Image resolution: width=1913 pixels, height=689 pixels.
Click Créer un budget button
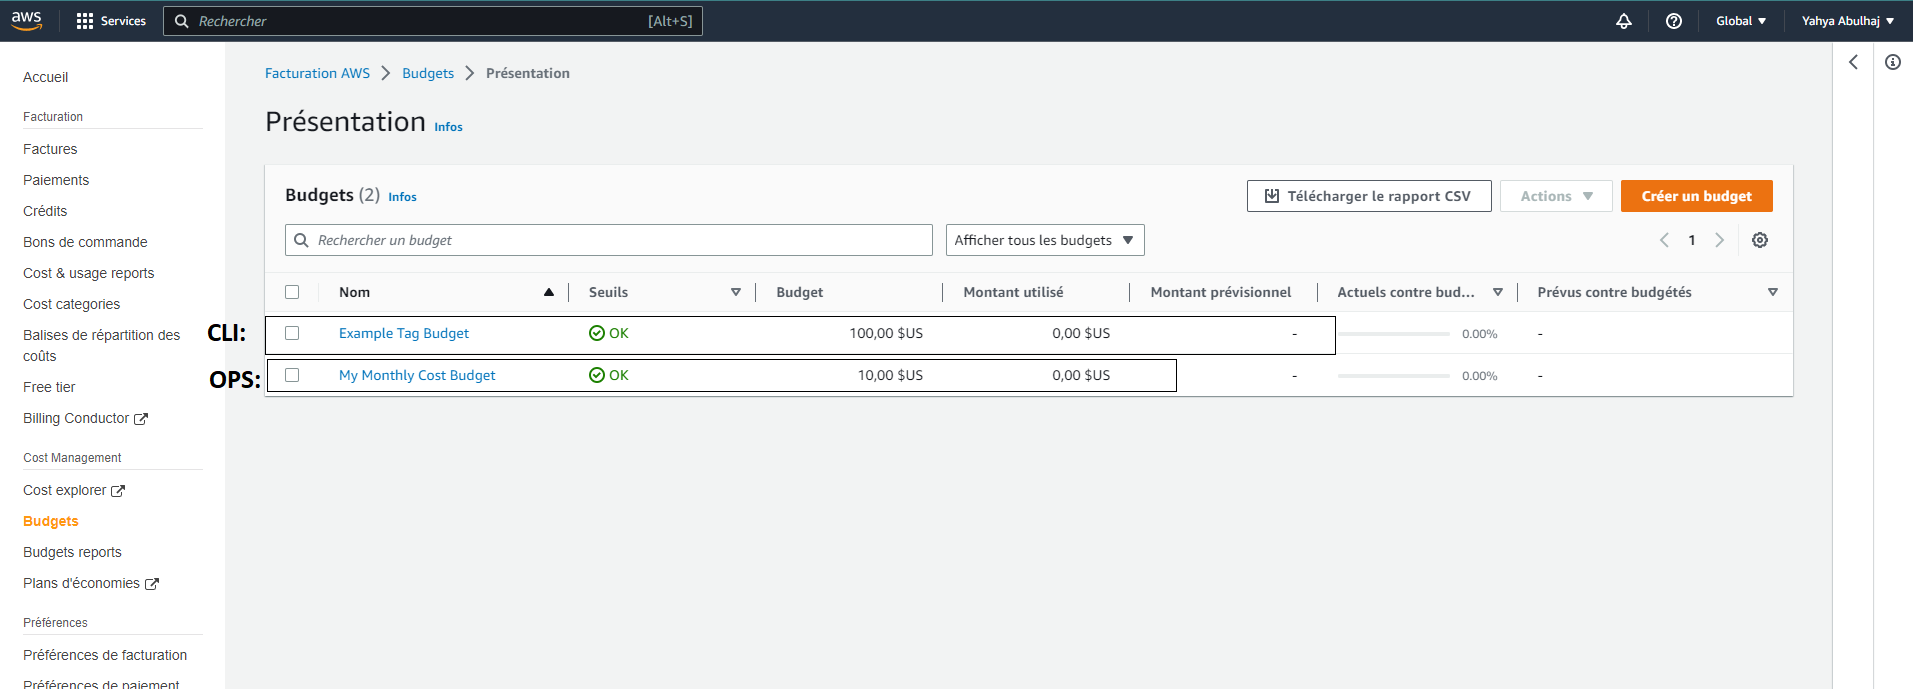(x=1696, y=196)
